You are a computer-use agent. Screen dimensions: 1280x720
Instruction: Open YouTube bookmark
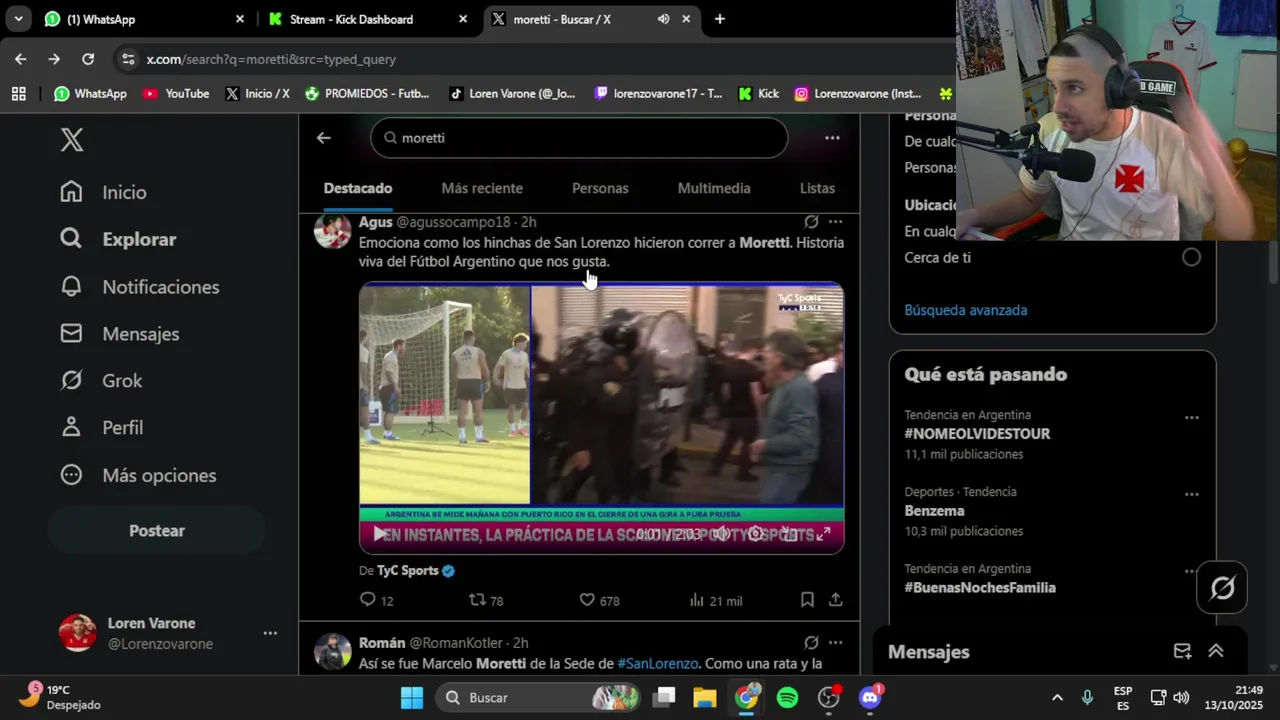click(x=176, y=93)
